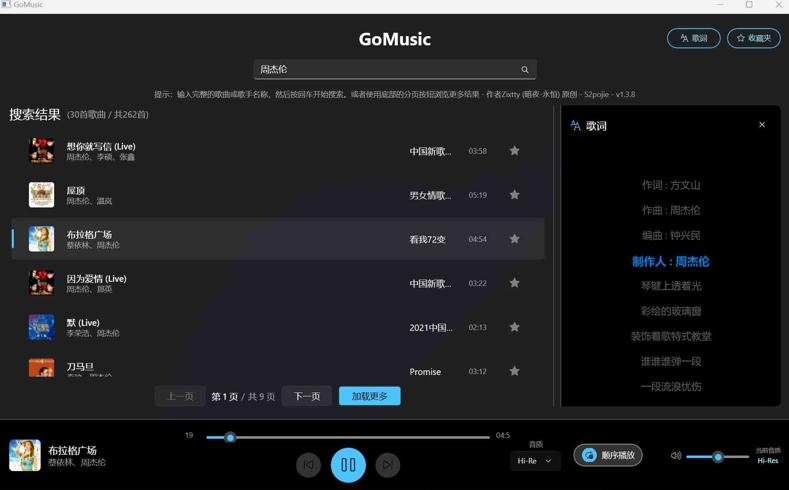Favorite the song 屋顶
The width and height of the screenshot is (789, 490).
[x=514, y=195]
